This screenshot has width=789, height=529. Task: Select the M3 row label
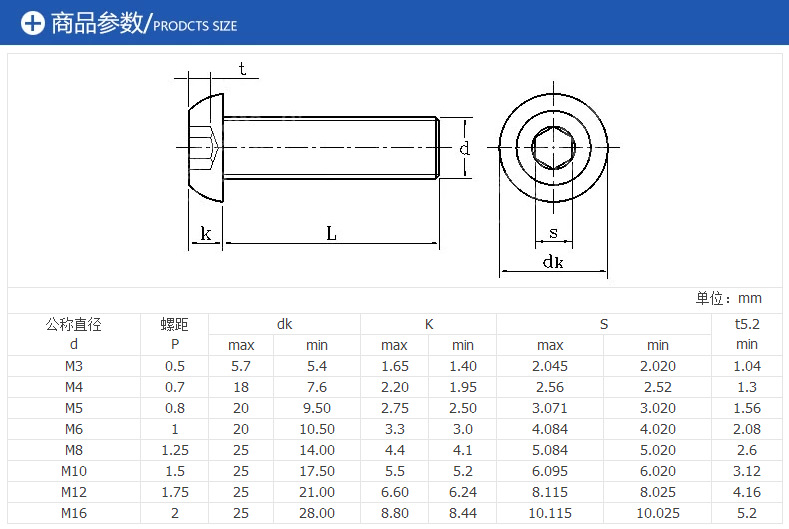click(x=74, y=366)
